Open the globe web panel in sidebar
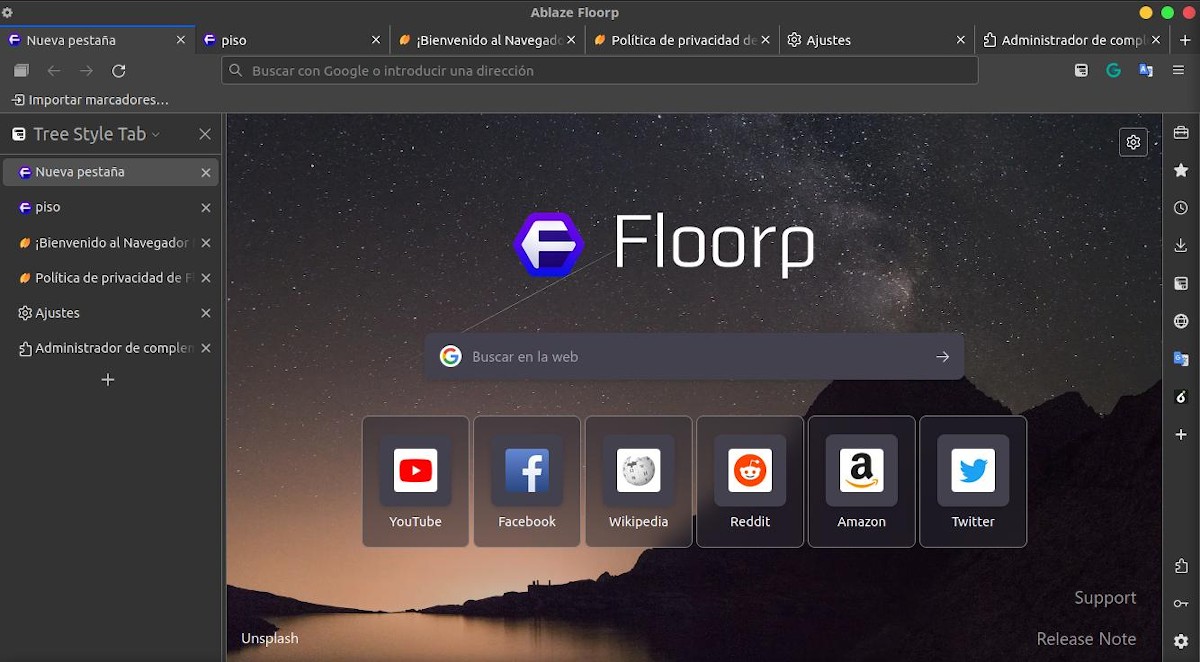Screen dimensions: 1200x662 click(1181, 321)
